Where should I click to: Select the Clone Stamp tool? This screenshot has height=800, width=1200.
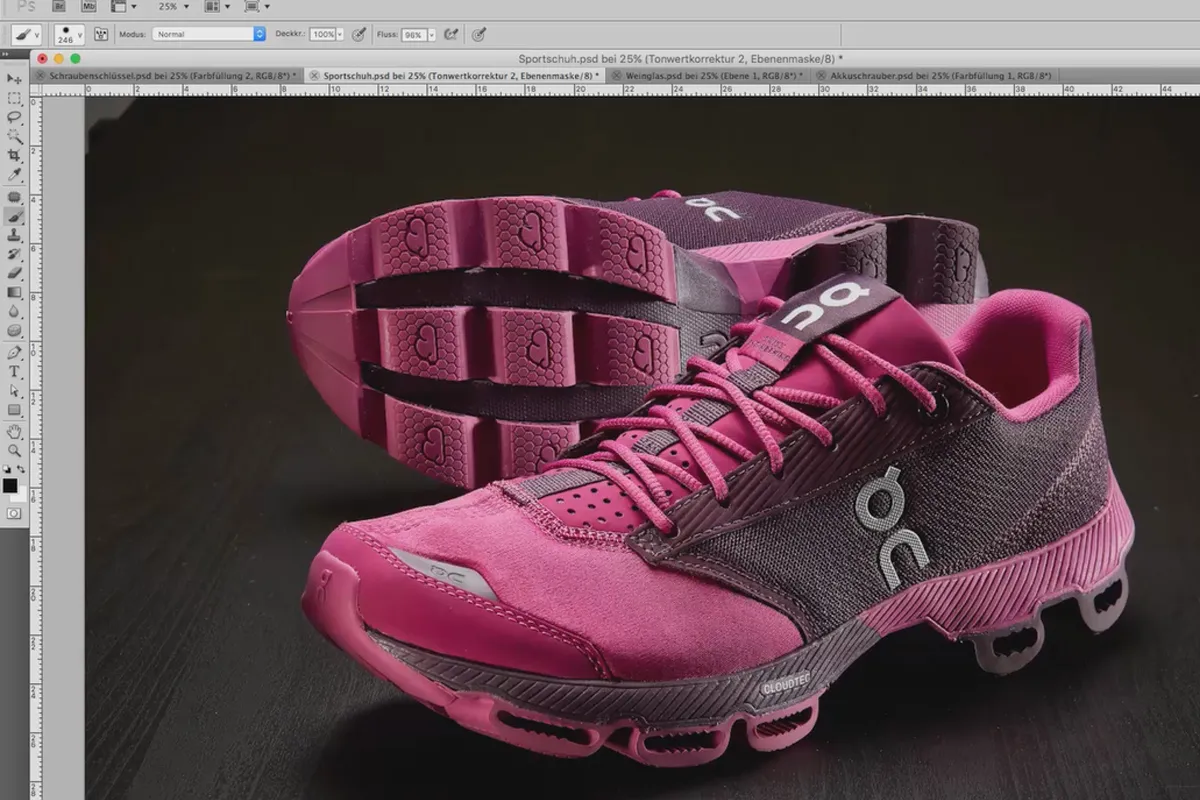pyautogui.click(x=14, y=235)
